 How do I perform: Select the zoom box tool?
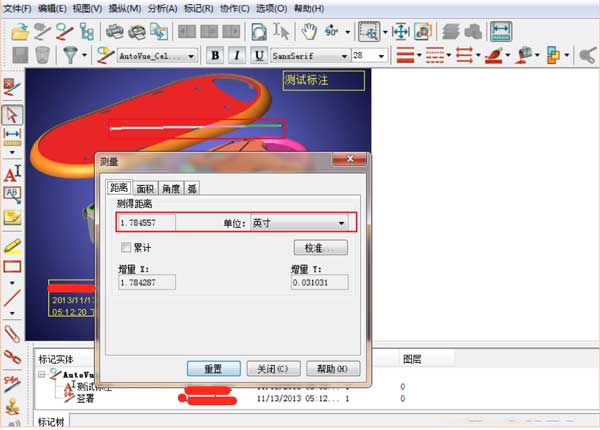(x=369, y=31)
